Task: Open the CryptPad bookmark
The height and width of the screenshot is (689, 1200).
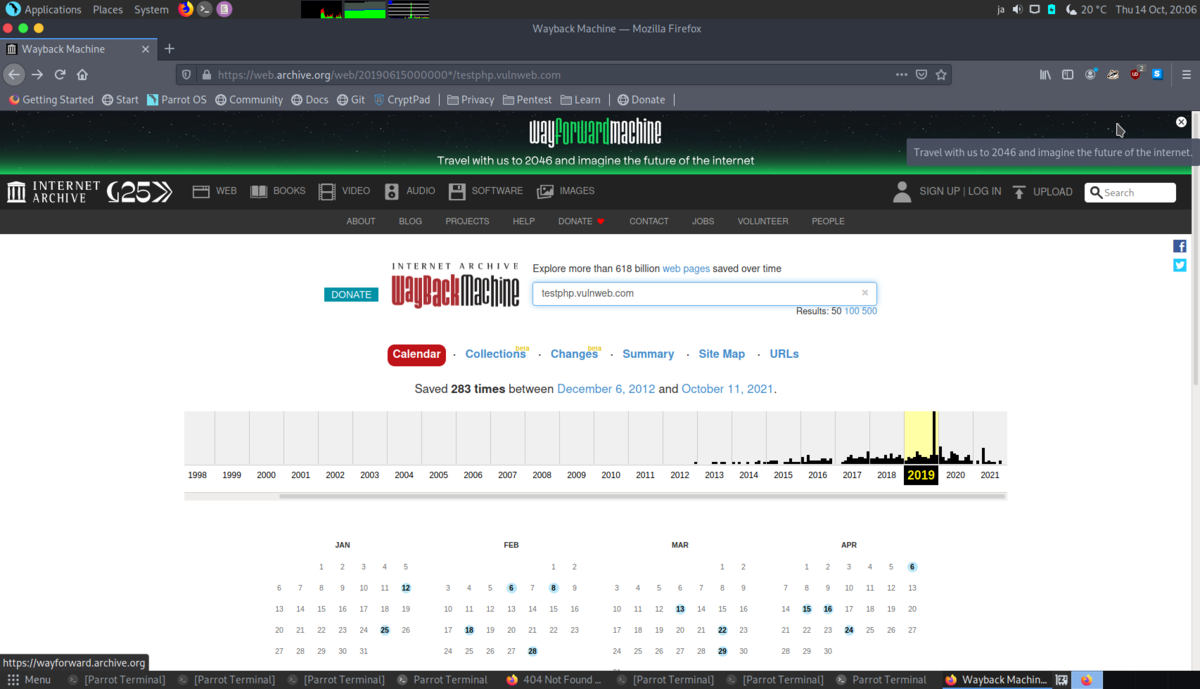Action: [402, 100]
